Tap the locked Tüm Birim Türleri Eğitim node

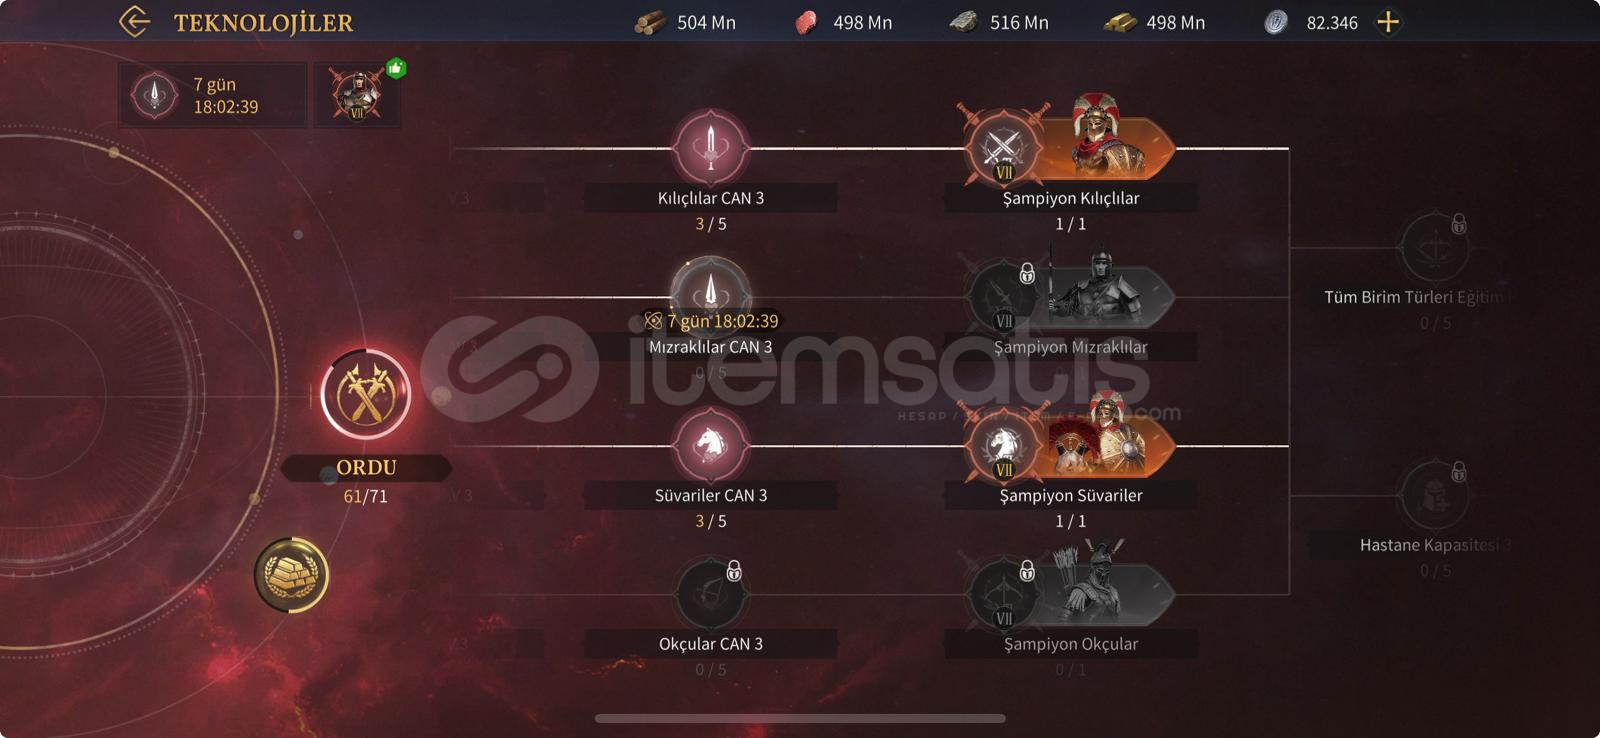pos(1435,246)
